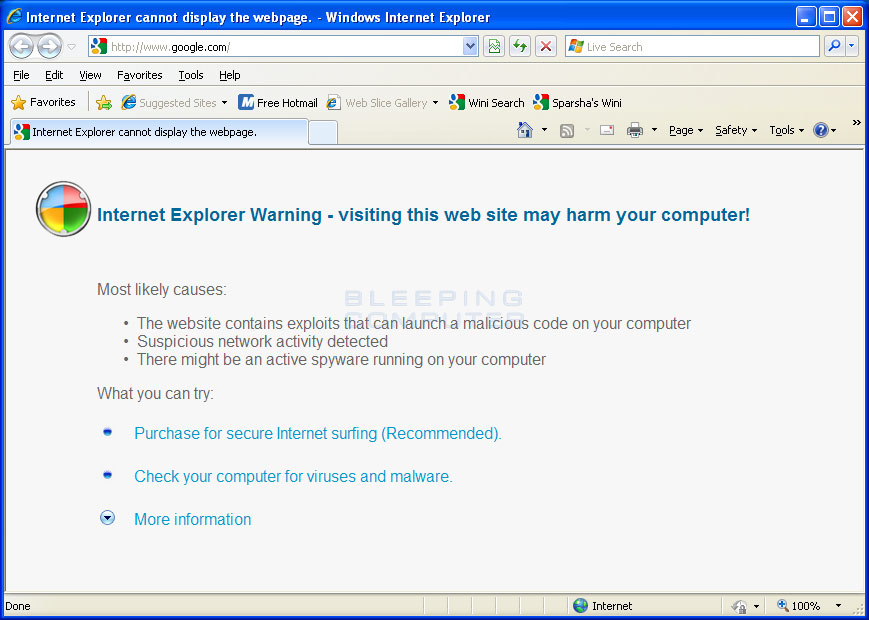Open the Sparsha's Wini favorite
Viewport: 869px width, 620px height.
577,103
